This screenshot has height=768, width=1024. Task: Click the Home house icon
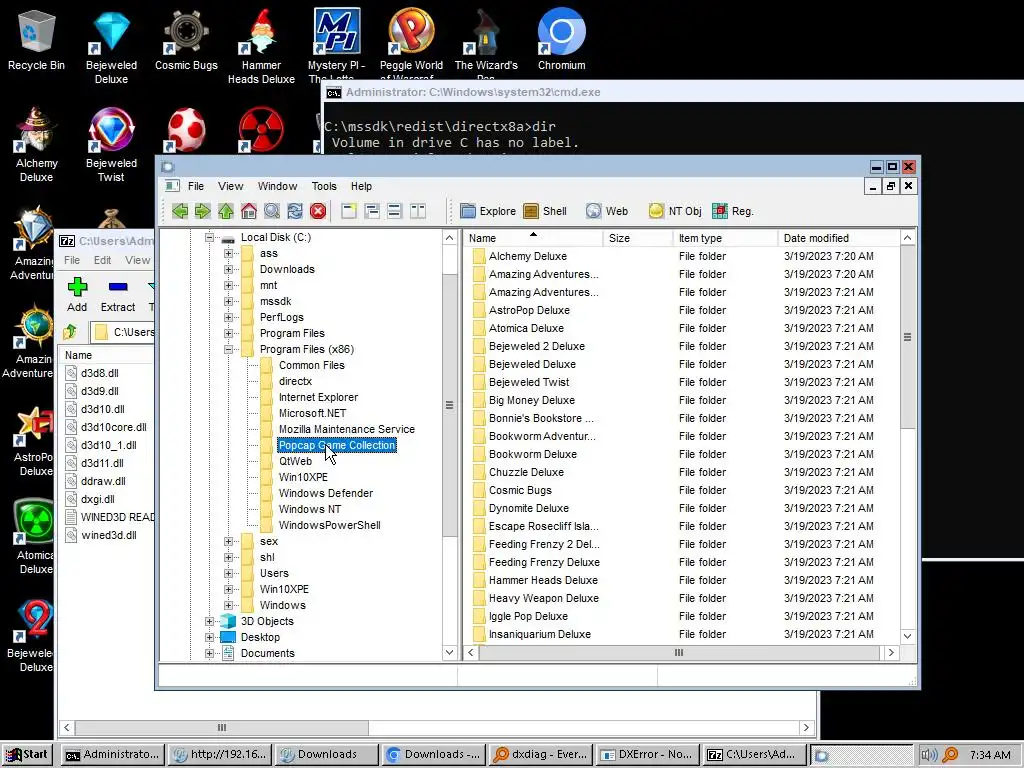[x=249, y=211]
